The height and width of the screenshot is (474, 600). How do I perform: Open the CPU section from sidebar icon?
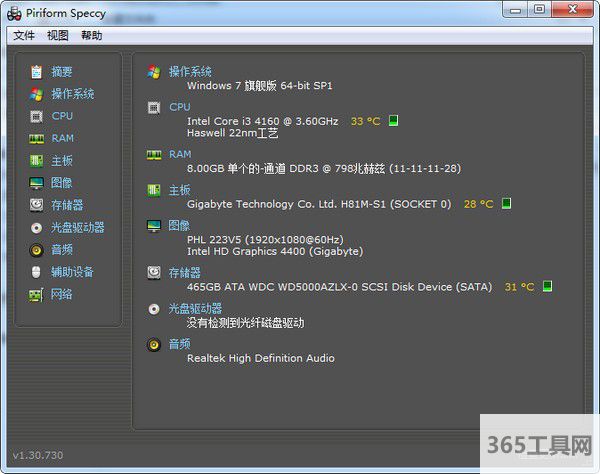36,116
